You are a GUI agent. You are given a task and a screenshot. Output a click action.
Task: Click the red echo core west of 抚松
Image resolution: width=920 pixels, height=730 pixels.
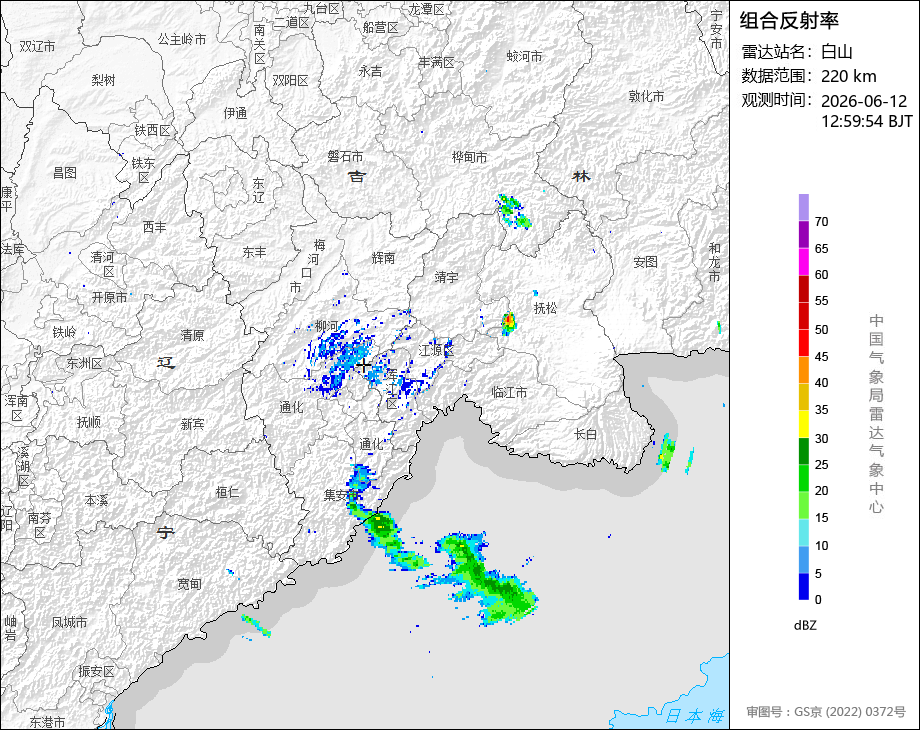(509, 322)
